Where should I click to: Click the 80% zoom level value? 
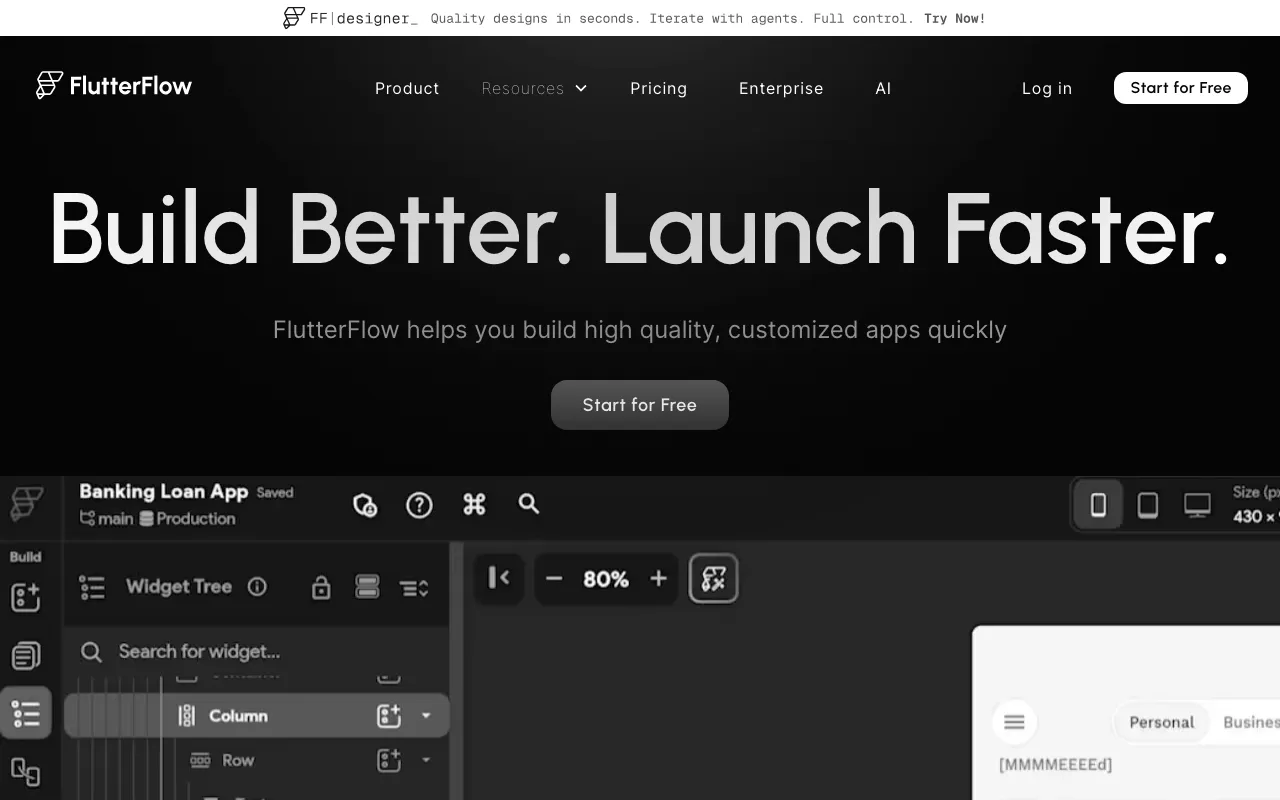click(x=606, y=579)
